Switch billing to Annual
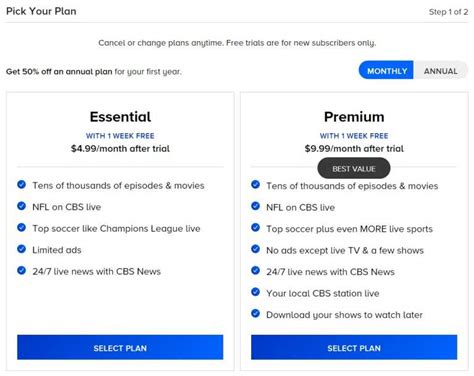Screen dimensions: 474x376 point(440,71)
